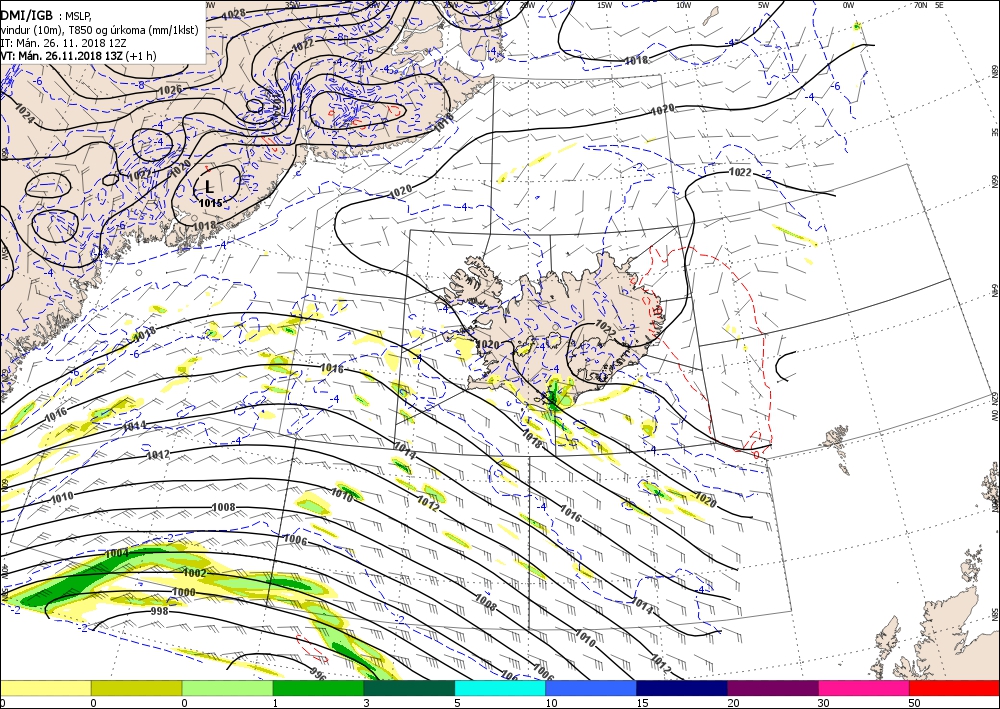Click the '1026' isobar label

coord(170,90)
